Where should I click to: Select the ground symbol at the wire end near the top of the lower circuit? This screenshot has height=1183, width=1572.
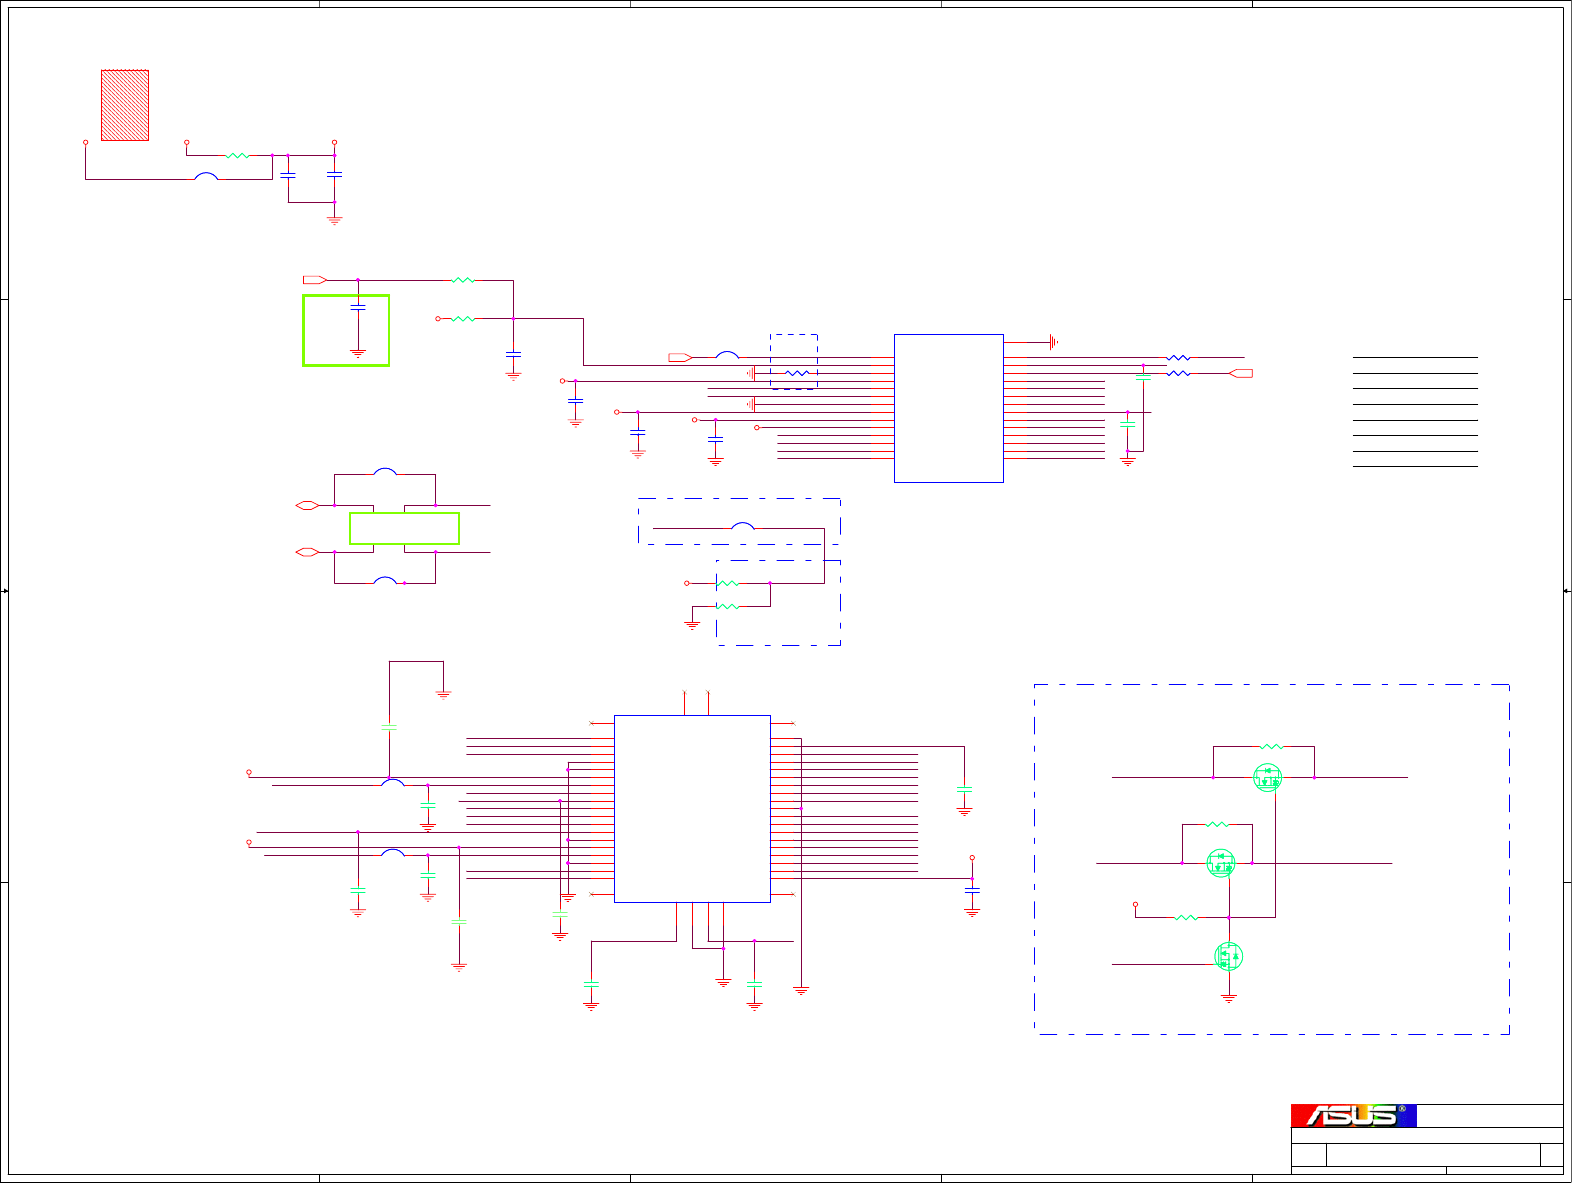[443, 694]
